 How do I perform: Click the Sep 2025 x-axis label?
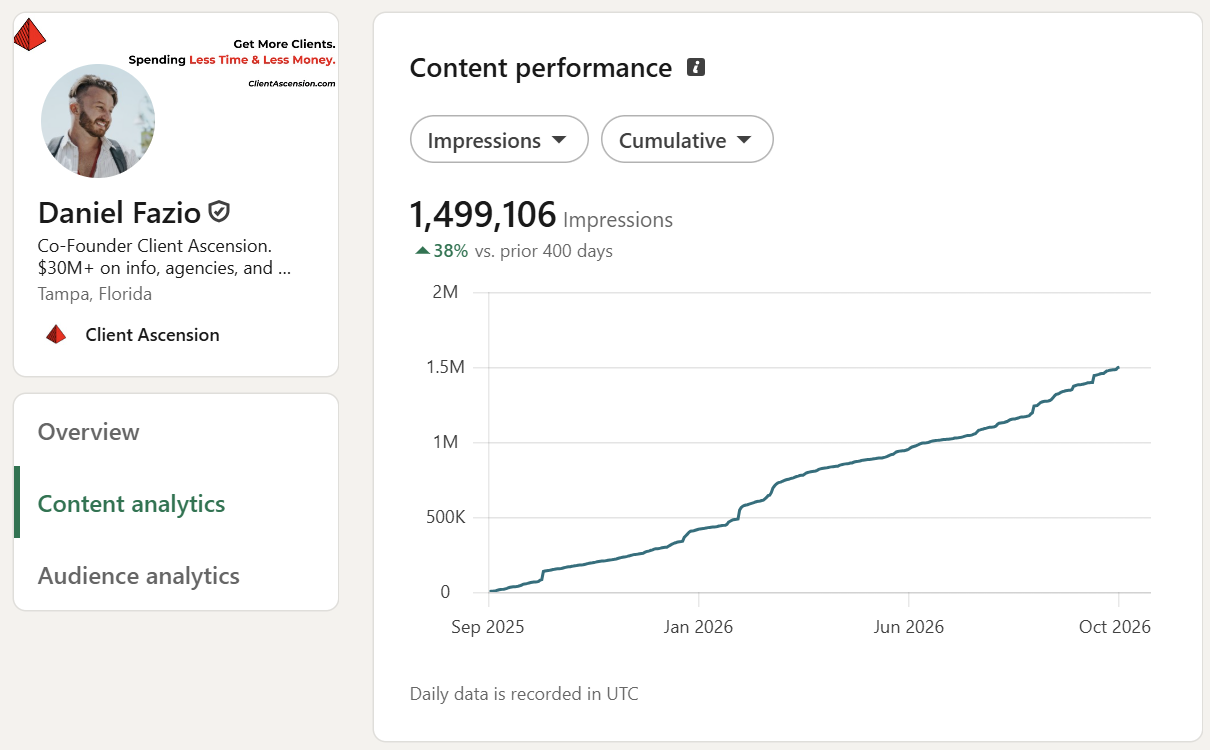coord(490,627)
